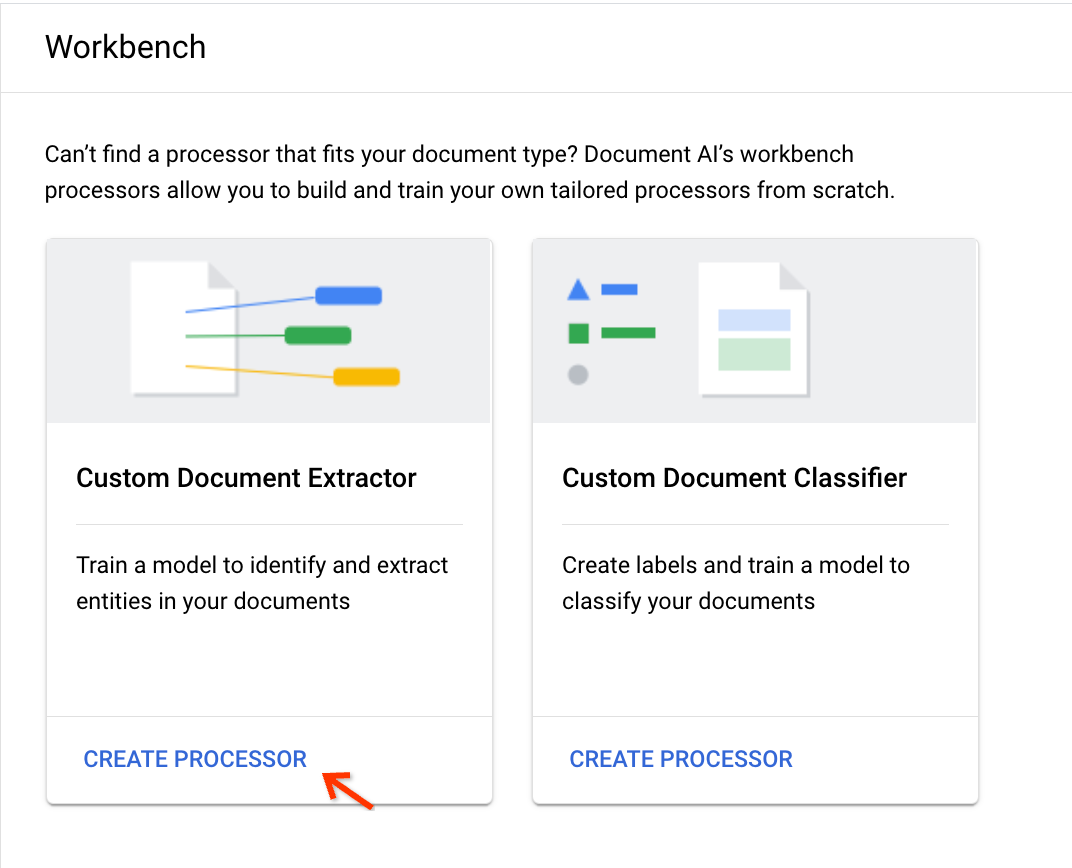Click Create Processor under Custom Document Classifier
This screenshot has height=868, width=1072.
pyautogui.click(x=681, y=759)
